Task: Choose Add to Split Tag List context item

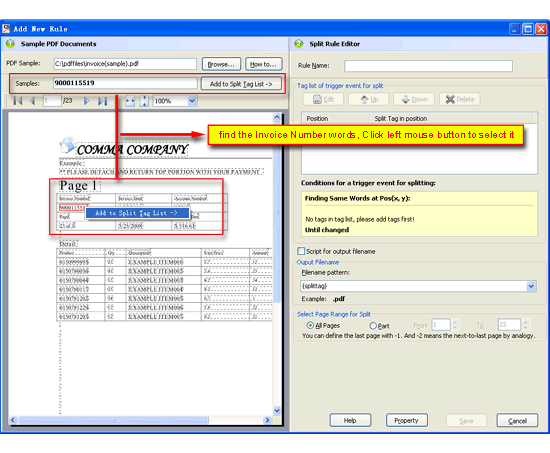Action: pyautogui.click(x=137, y=213)
